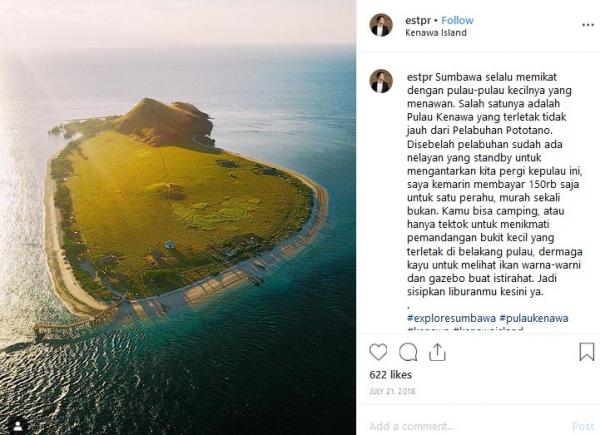This screenshot has width=600, height=435.
Task: Open more options three-dot menu
Action: pyautogui.click(x=588, y=25)
